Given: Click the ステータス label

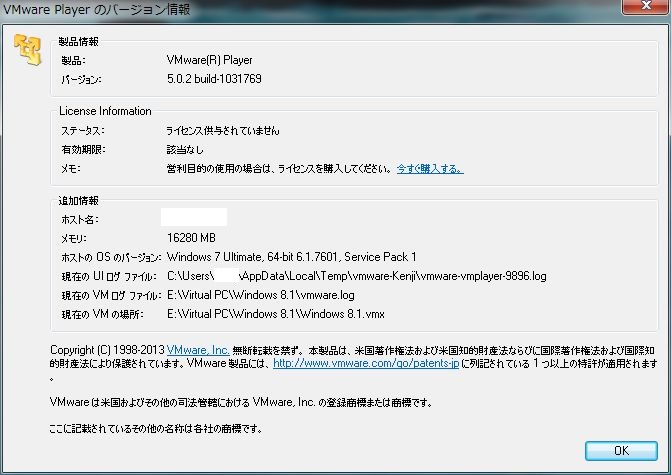Looking at the screenshot, I should click(83, 131).
